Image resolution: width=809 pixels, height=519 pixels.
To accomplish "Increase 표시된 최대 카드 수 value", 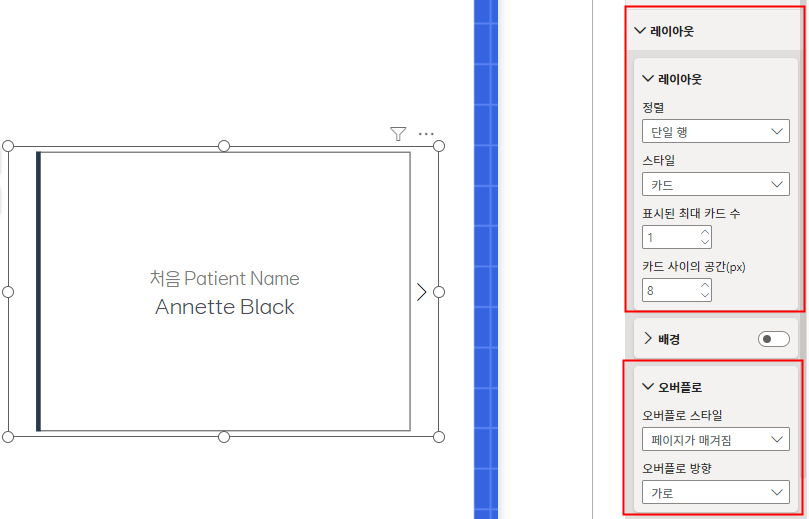I will pyautogui.click(x=705, y=233).
